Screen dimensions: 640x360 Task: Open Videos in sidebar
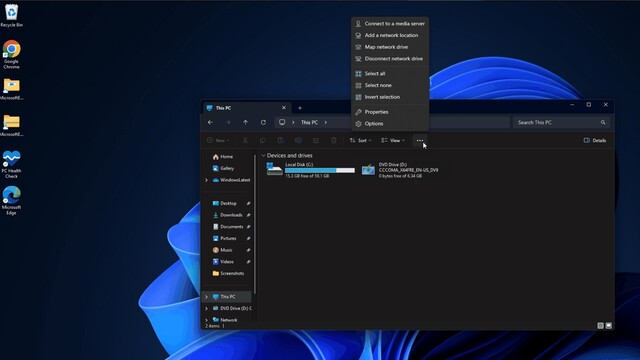[x=224, y=262]
